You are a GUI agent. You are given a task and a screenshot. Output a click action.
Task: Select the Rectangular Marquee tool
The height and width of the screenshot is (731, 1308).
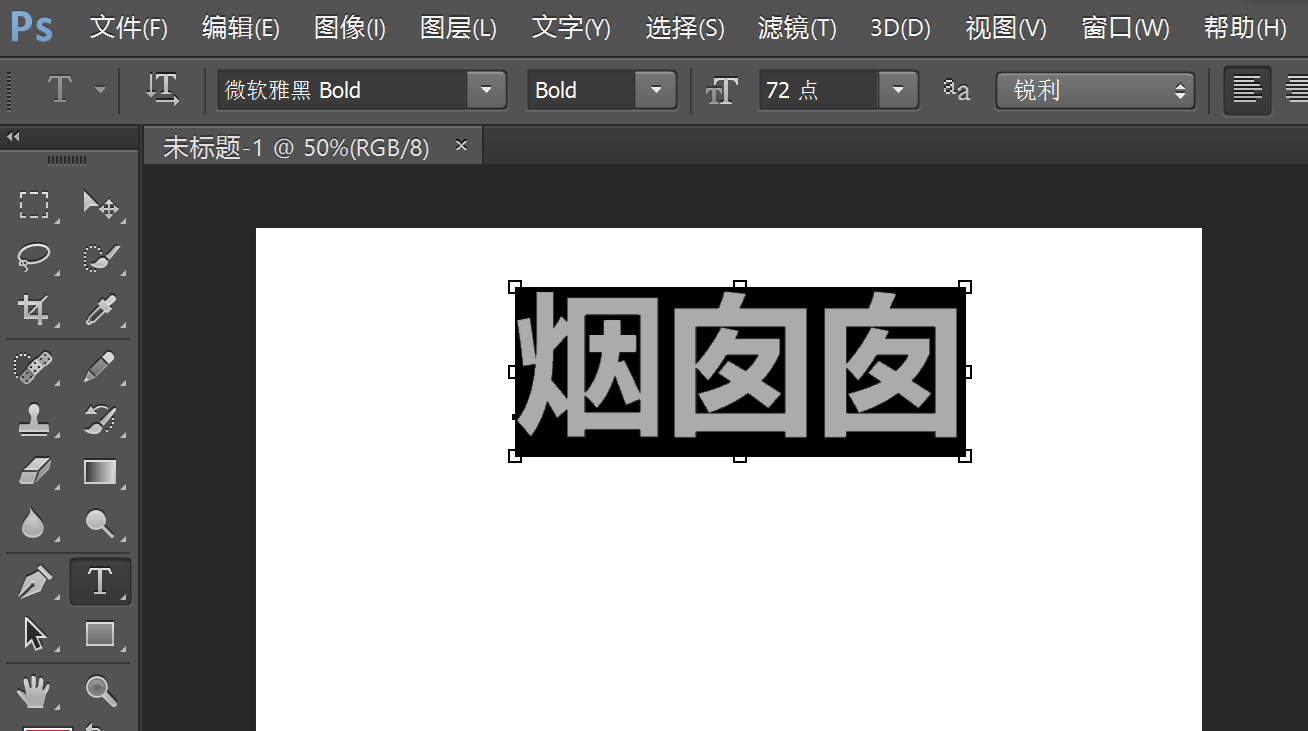click(34, 205)
